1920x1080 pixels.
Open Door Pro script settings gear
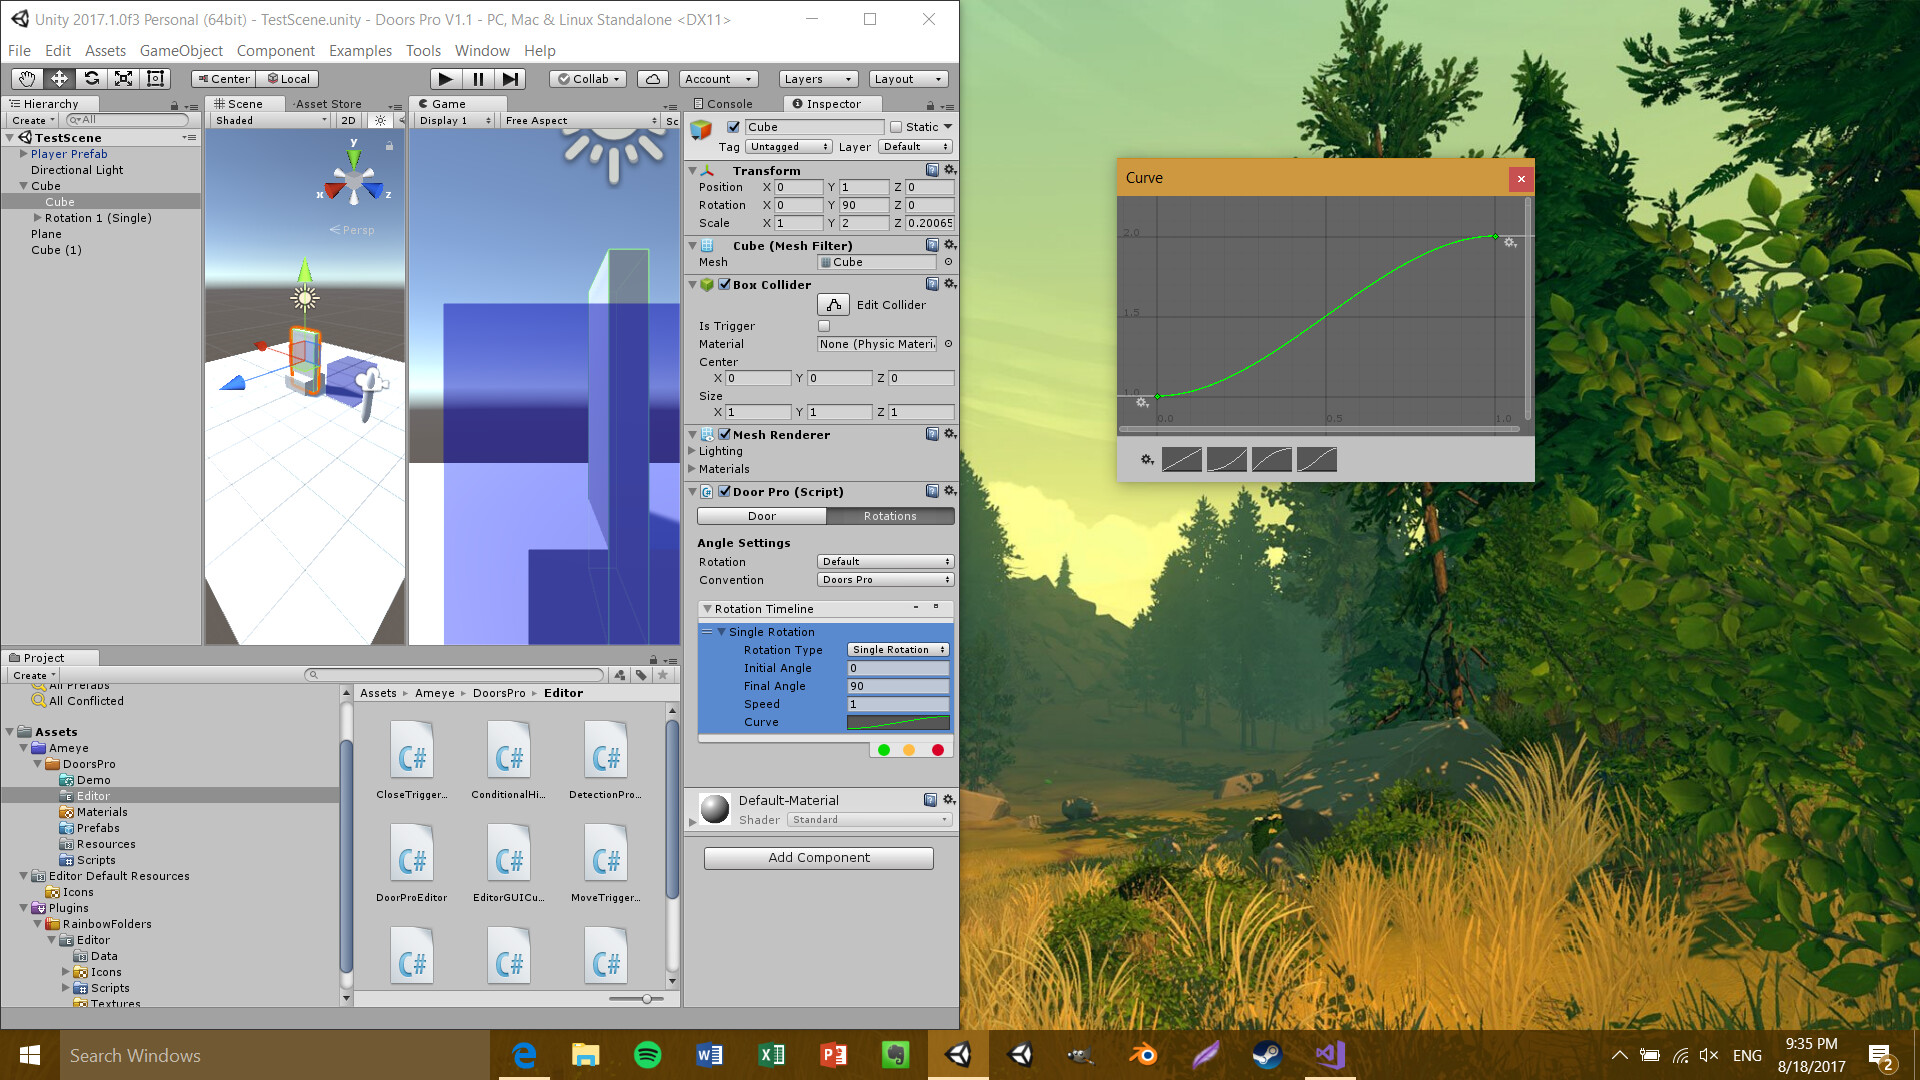point(949,491)
